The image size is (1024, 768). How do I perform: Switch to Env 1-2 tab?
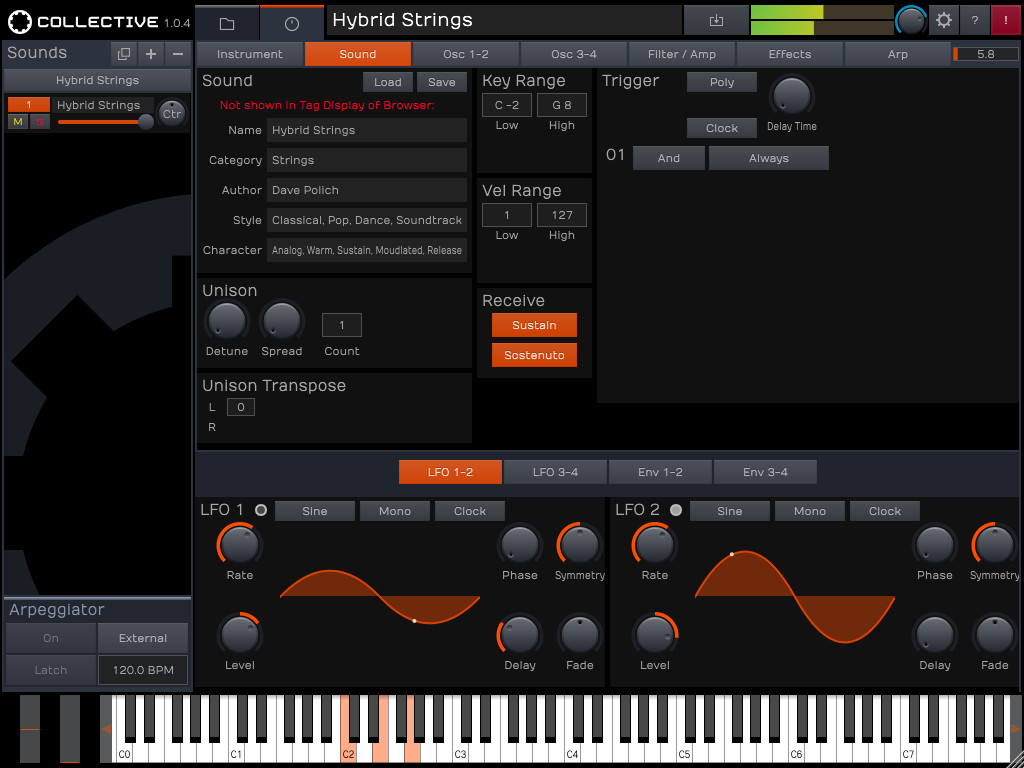tap(660, 472)
